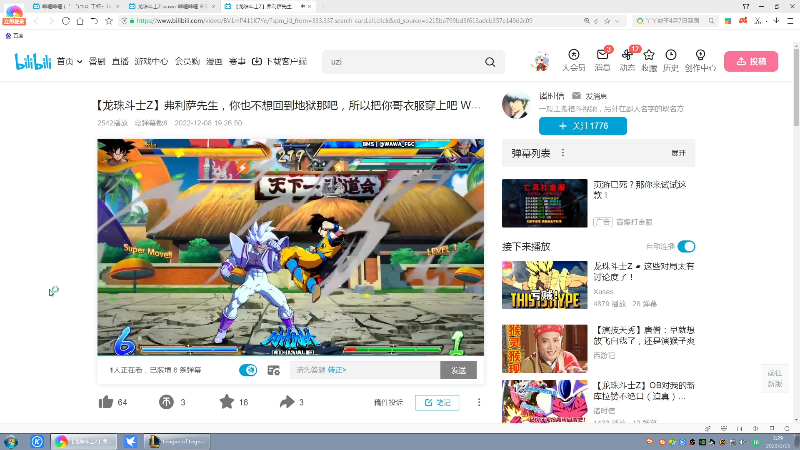Open the ad thumbnail under 弹幕列表
Screen dimensions: 800x450
[x=544, y=203]
